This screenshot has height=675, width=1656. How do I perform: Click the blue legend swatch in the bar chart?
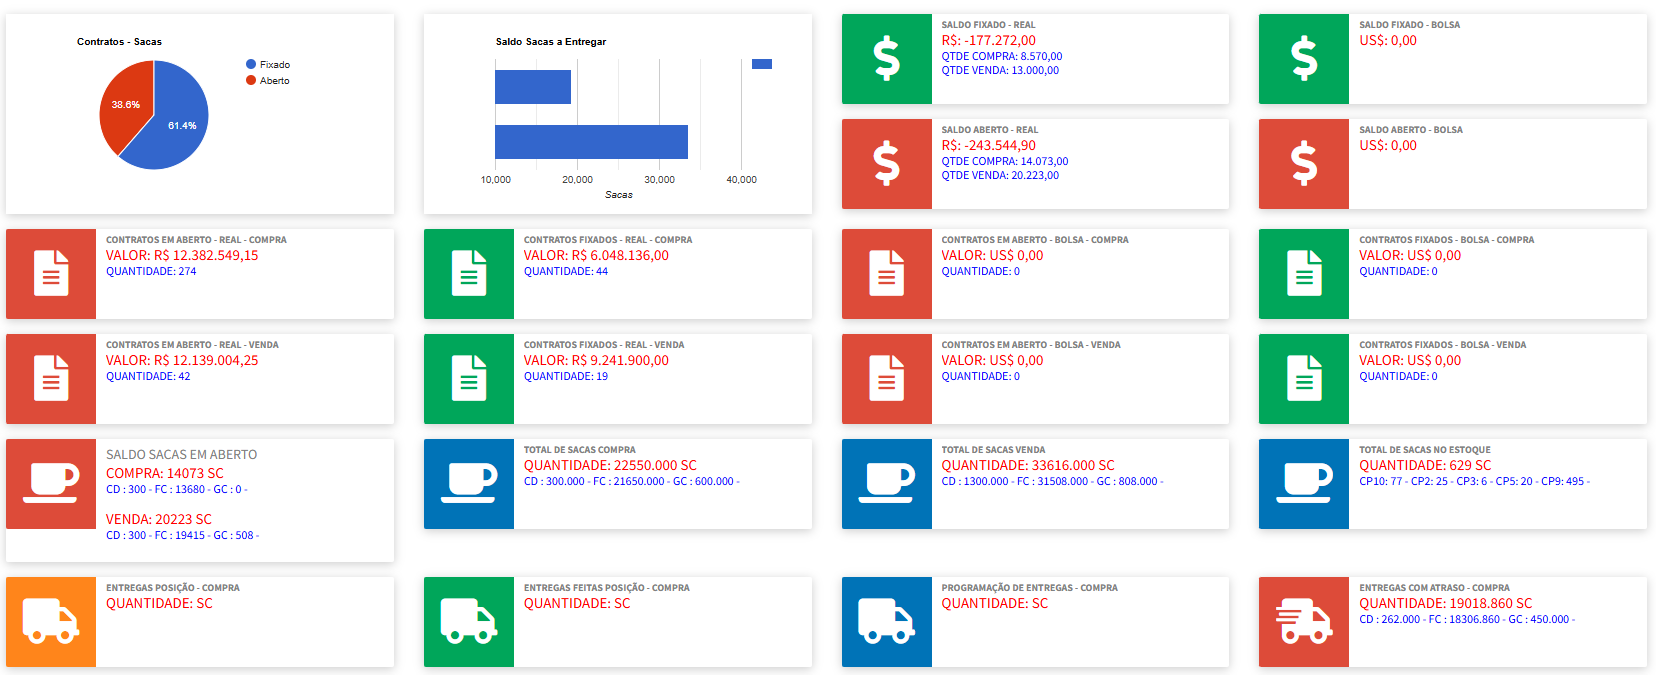pyautogui.click(x=761, y=64)
